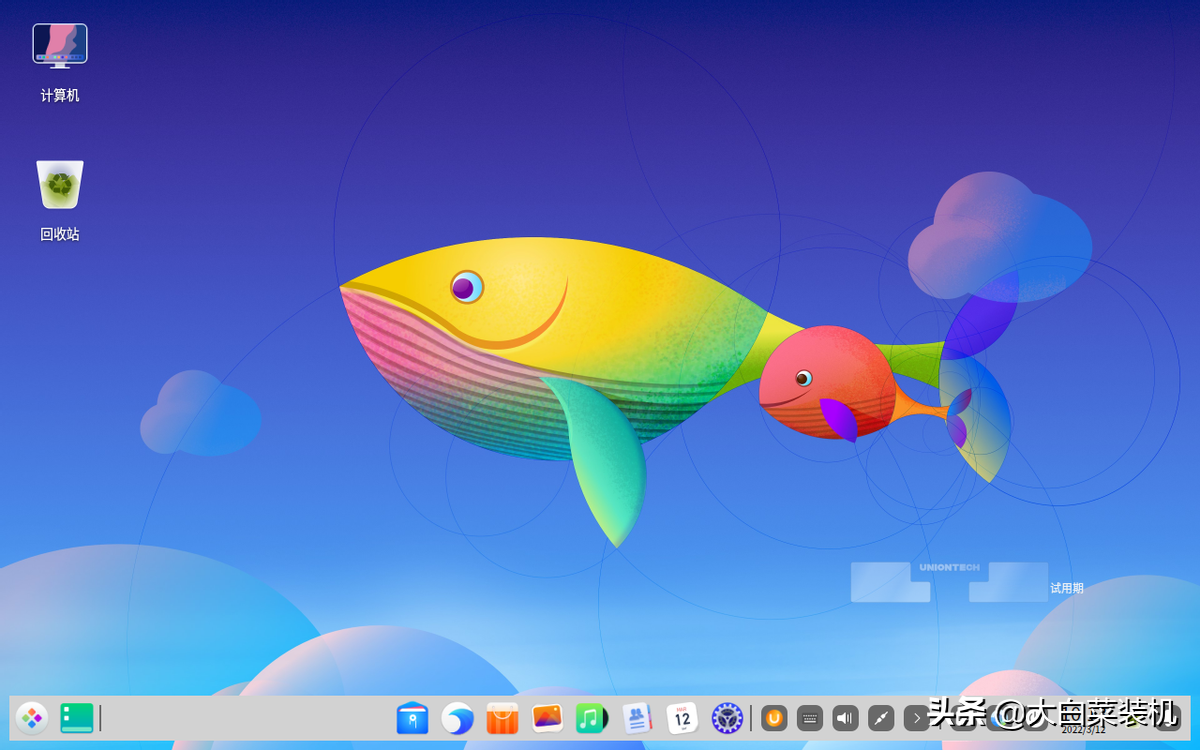This screenshot has width=1200, height=750.
Task: Open the onscreen keyboard tray icon
Action: click(x=810, y=717)
